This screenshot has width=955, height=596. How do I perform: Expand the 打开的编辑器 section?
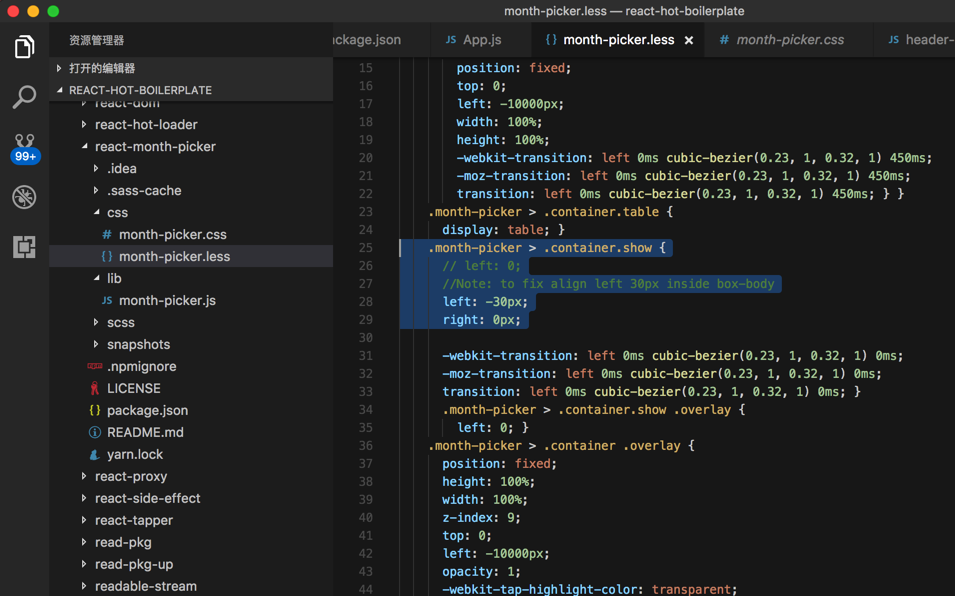tap(101, 68)
